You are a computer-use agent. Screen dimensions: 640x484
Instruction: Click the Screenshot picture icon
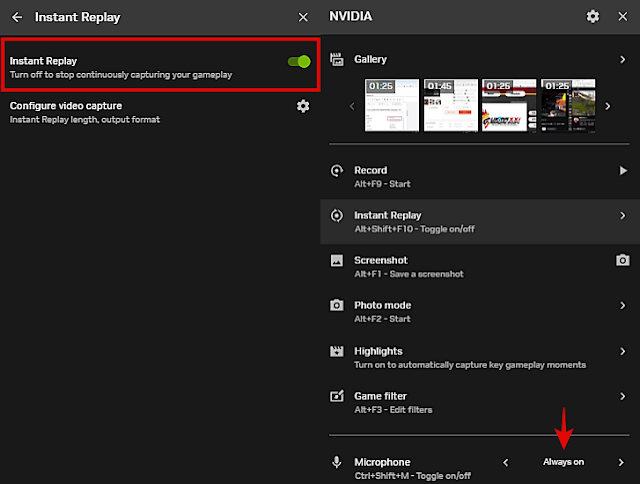[x=337, y=260]
